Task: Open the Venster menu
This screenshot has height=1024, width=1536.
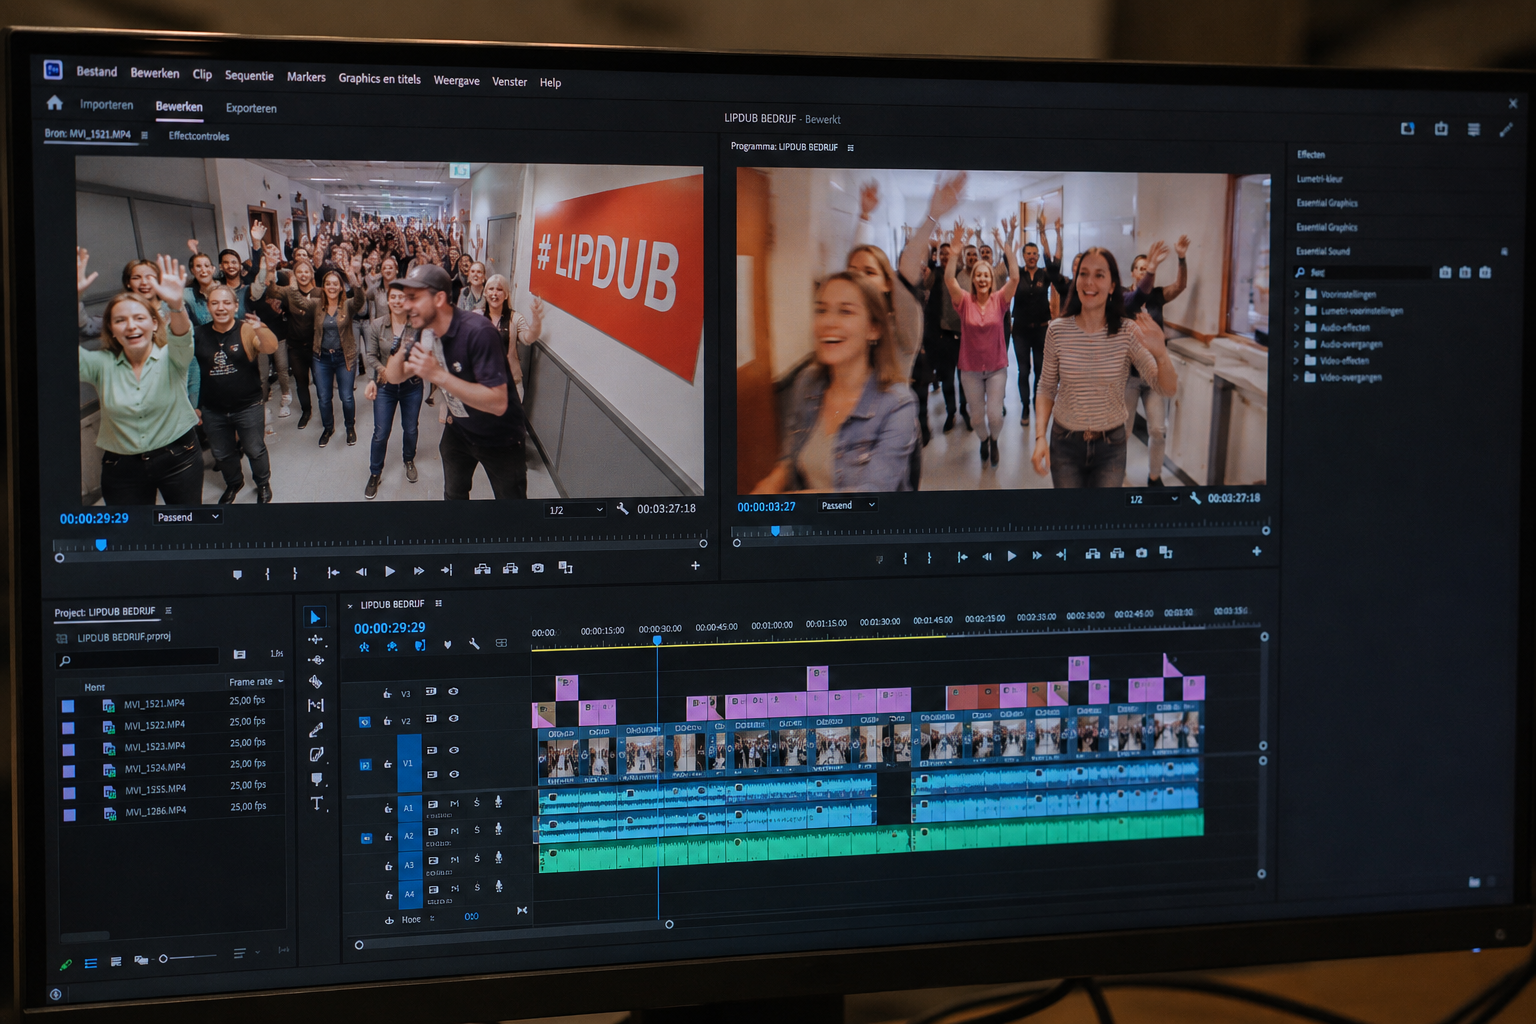Action: click(509, 81)
